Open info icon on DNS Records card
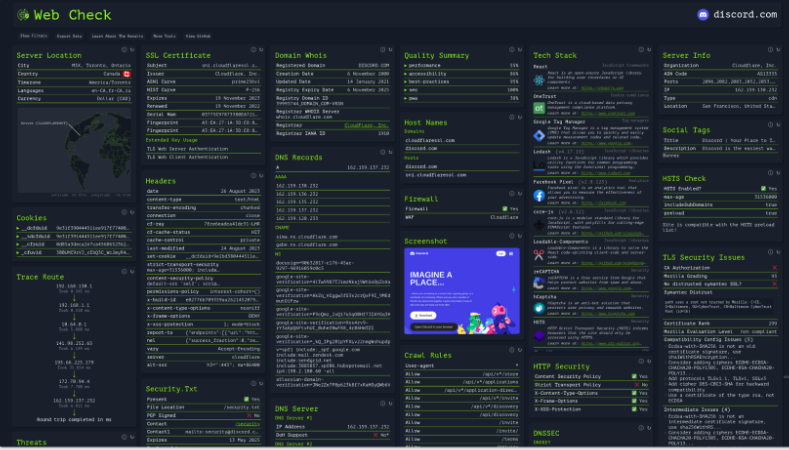 pyautogui.click(x=383, y=152)
